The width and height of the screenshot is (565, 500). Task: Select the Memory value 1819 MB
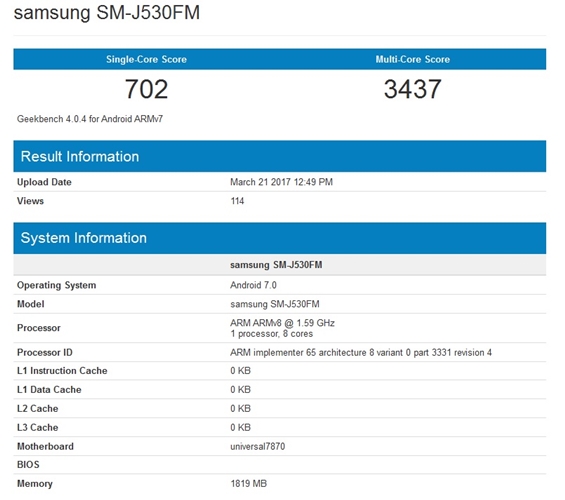click(249, 484)
